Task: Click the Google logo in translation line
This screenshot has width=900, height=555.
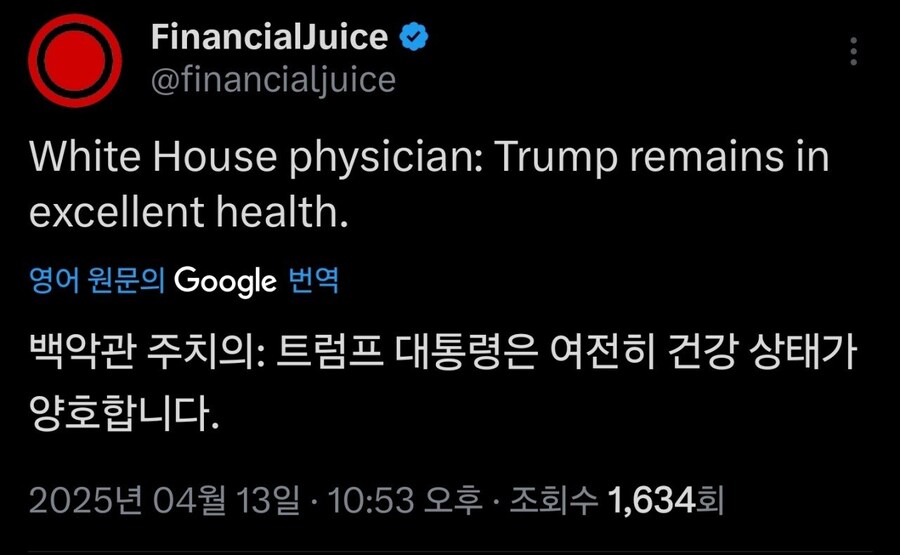Action: click(x=225, y=281)
